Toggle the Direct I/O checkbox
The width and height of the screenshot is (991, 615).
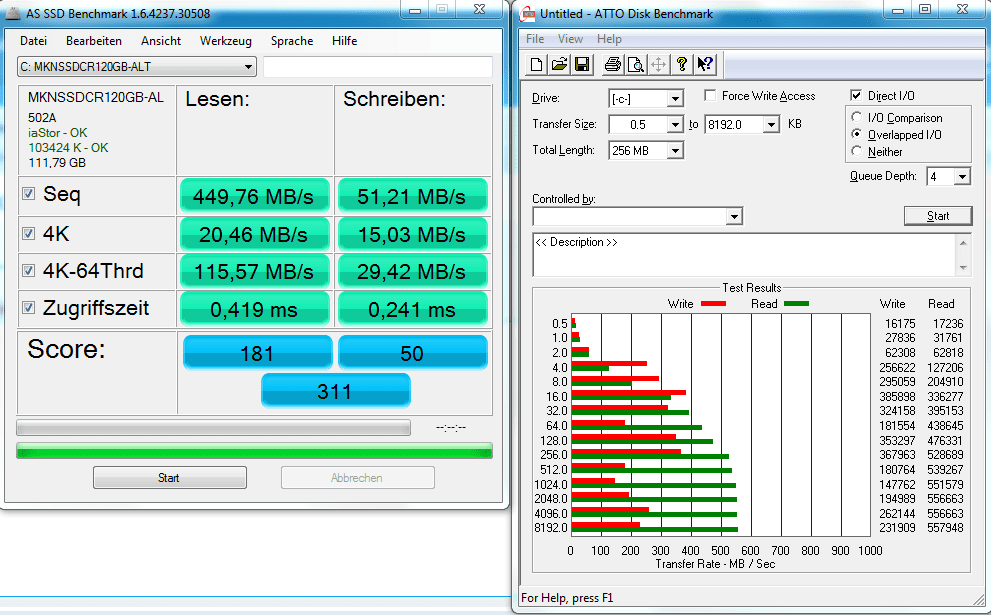[x=856, y=95]
